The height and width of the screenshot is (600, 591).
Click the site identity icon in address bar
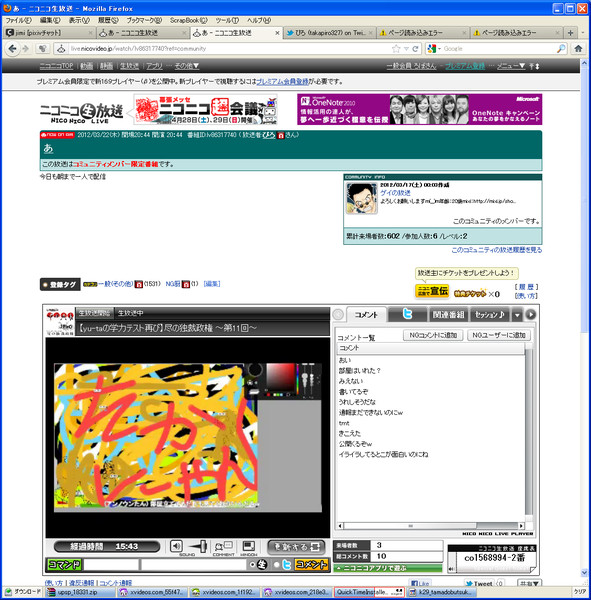[60, 49]
